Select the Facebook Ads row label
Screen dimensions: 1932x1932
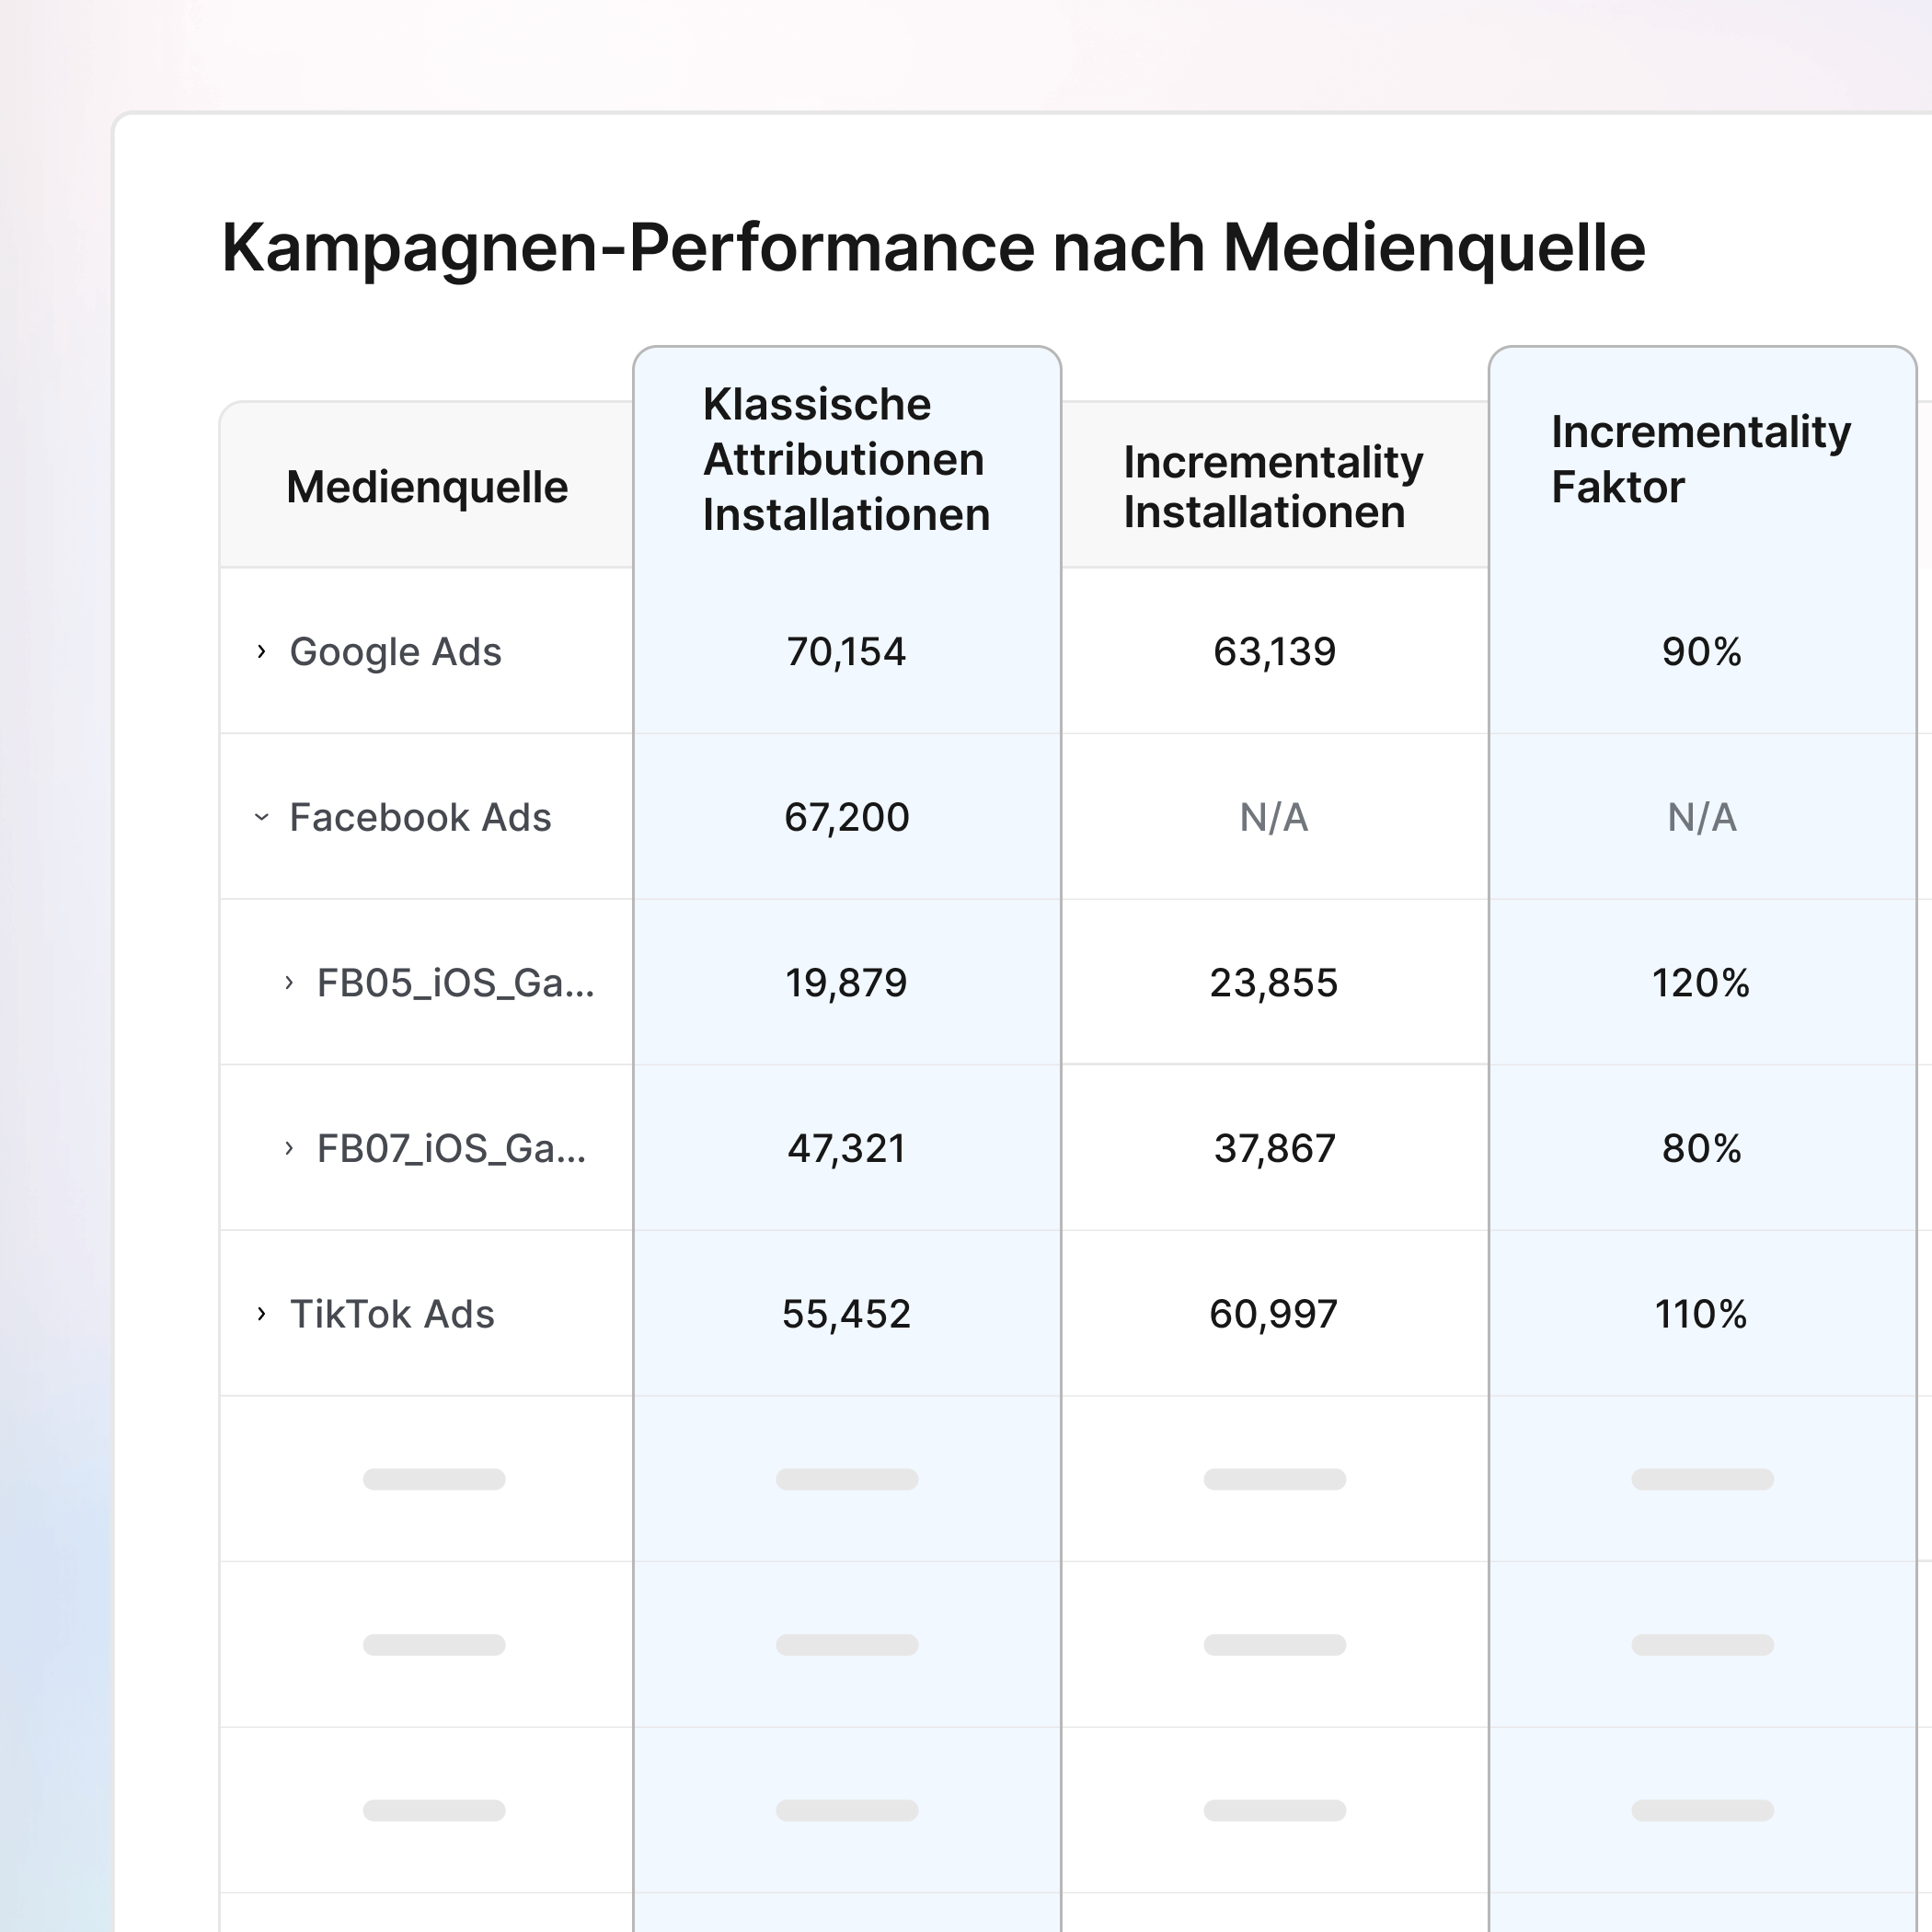click(x=420, y=817)
